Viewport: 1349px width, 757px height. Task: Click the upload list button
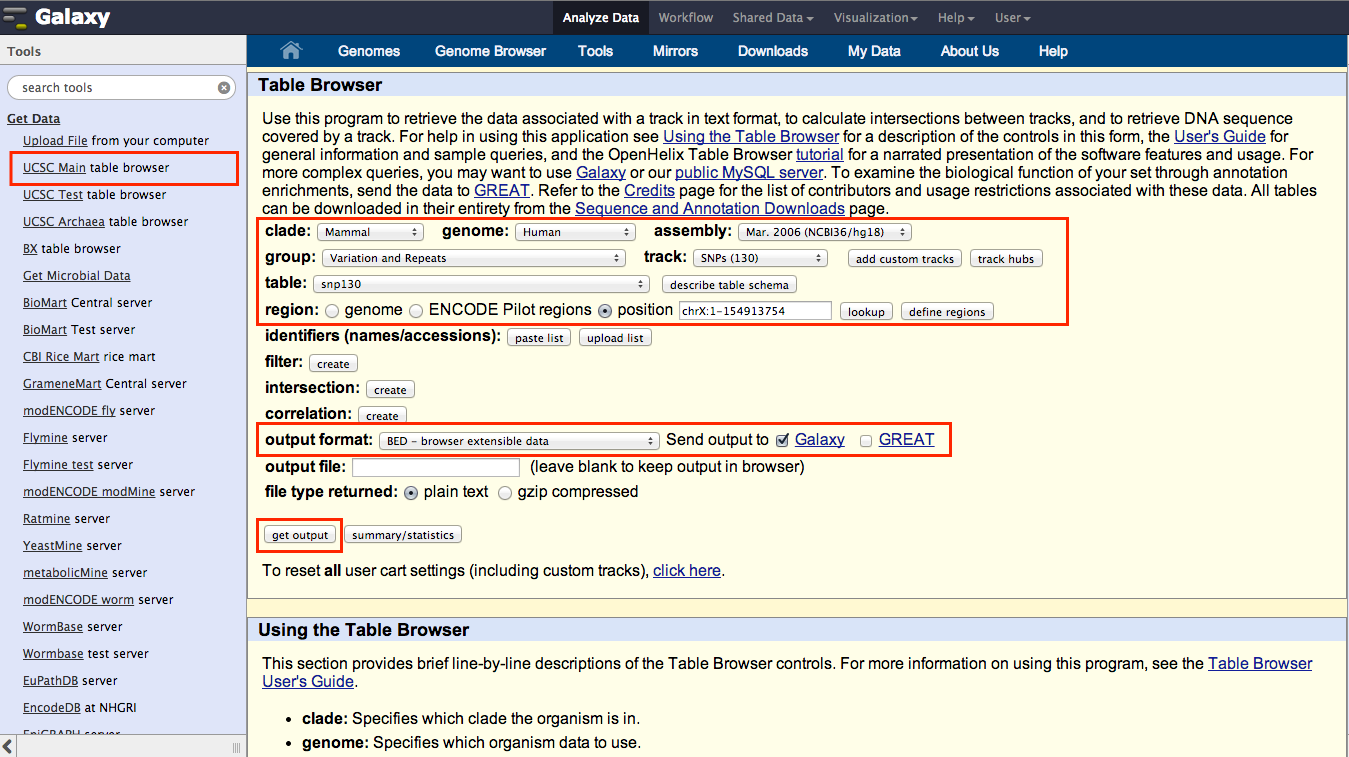pyautogui.click(x=615, y=338)
